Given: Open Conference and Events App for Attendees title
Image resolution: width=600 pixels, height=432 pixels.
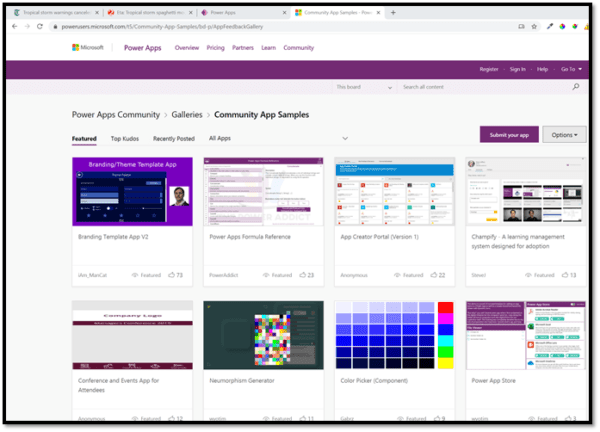Looking at the screenshot, I should [118, 385].
